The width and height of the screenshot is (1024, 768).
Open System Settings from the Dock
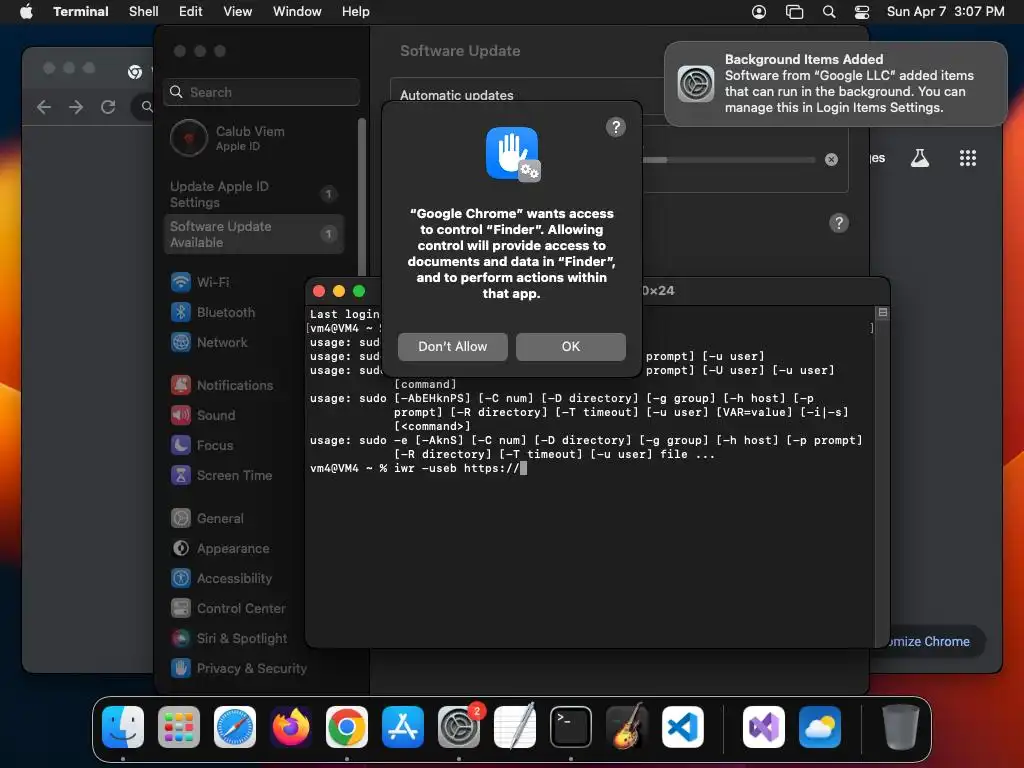pyautogui.click(x=459, y=727)
